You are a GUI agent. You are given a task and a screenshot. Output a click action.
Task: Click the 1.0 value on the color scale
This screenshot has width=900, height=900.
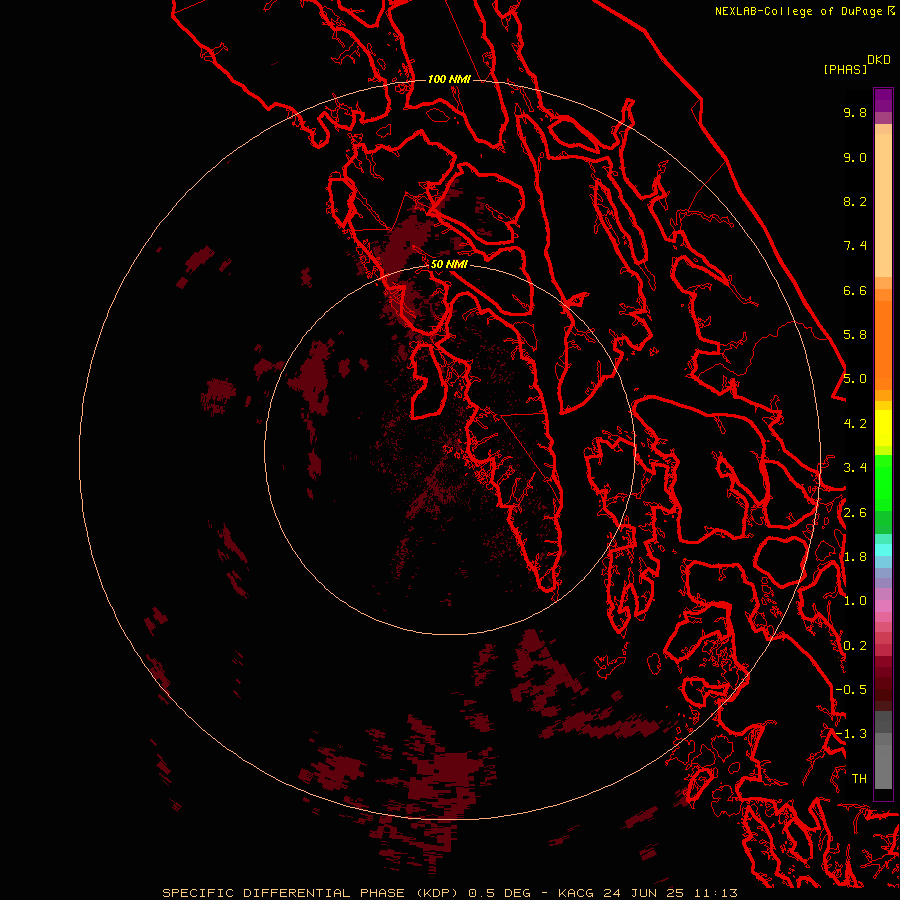855,601
